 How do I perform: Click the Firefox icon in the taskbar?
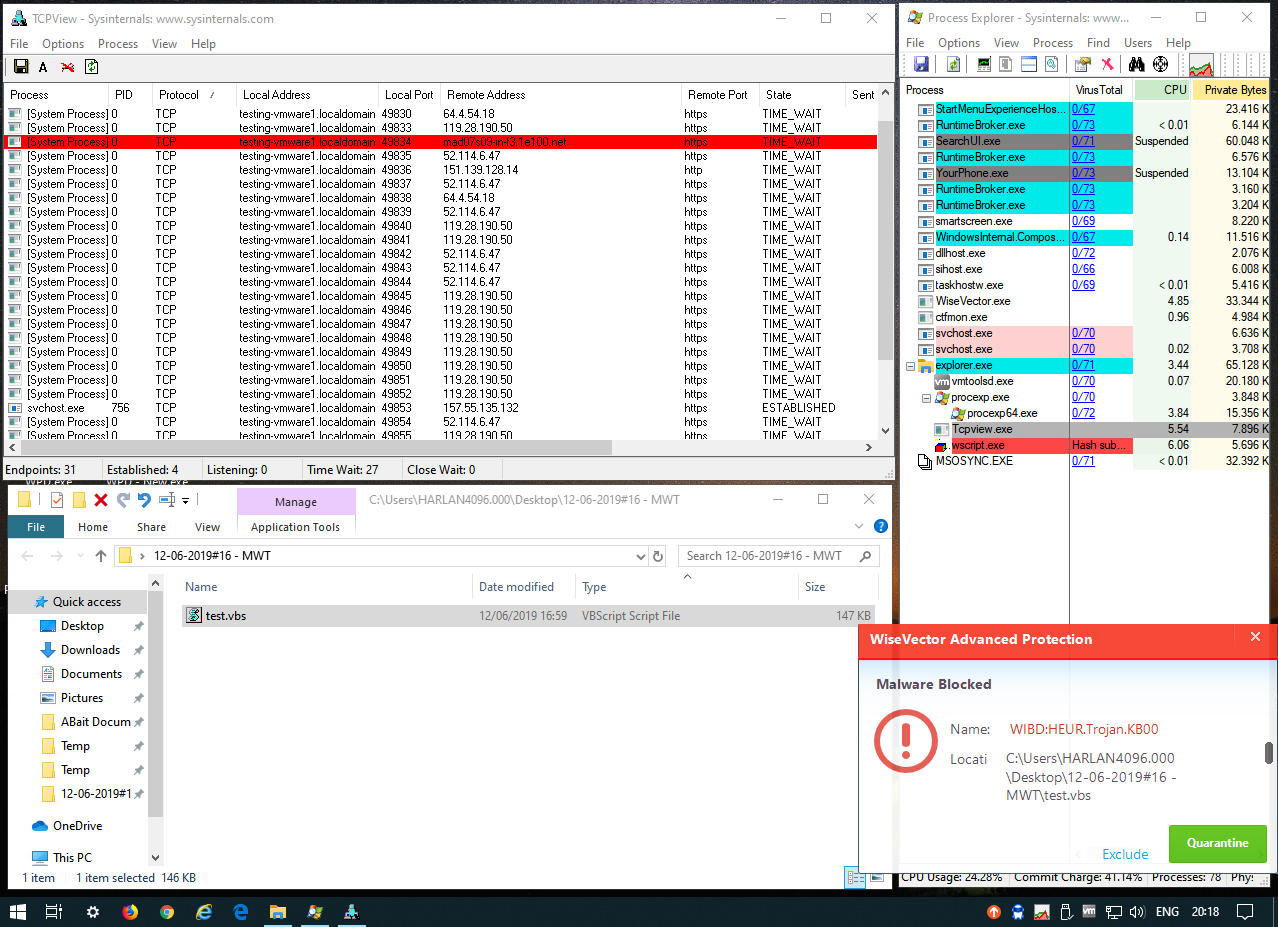click(x=129, y=912)
